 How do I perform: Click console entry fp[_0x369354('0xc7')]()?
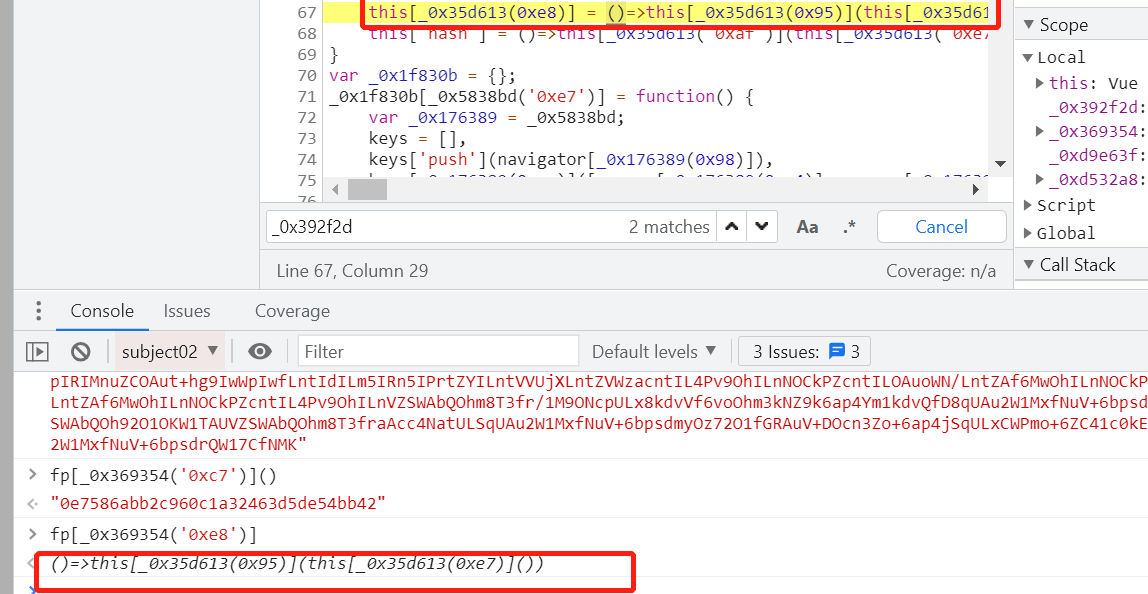pos(163,475)
